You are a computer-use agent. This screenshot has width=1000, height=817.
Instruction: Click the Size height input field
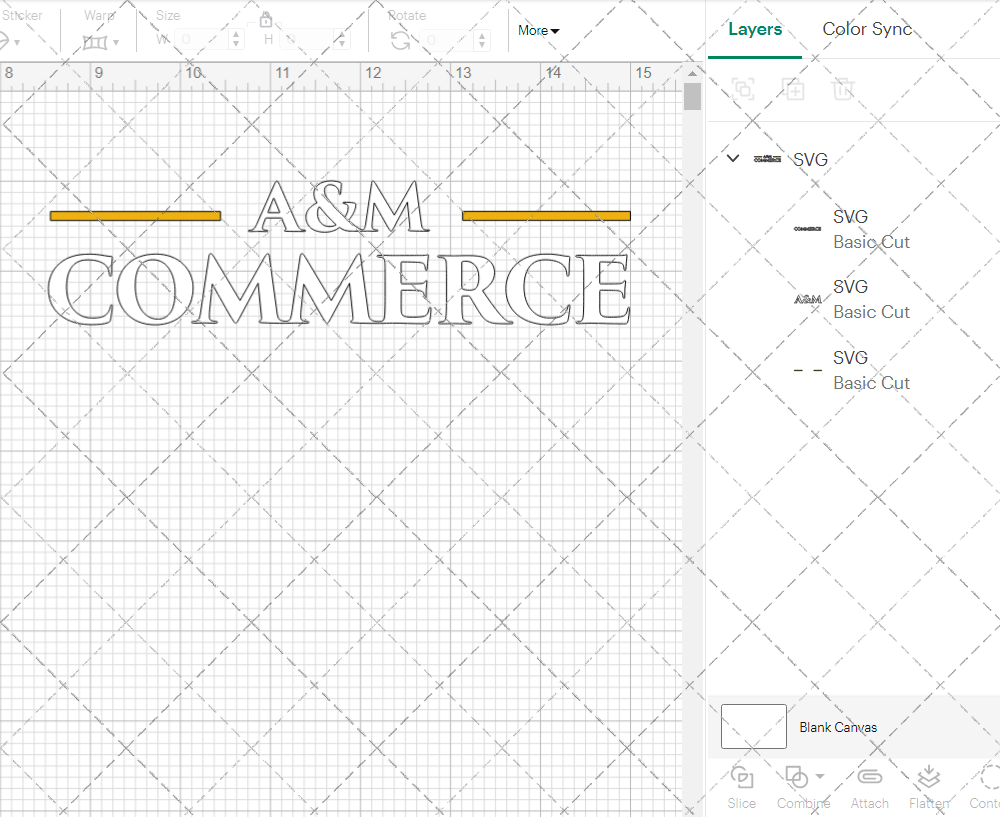pos(307,40)
